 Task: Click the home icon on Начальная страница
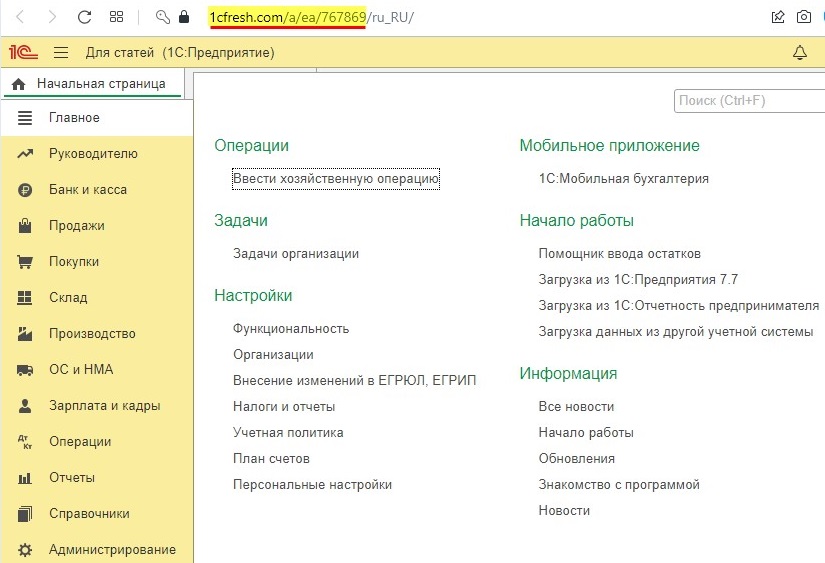[x=18, y=84]
